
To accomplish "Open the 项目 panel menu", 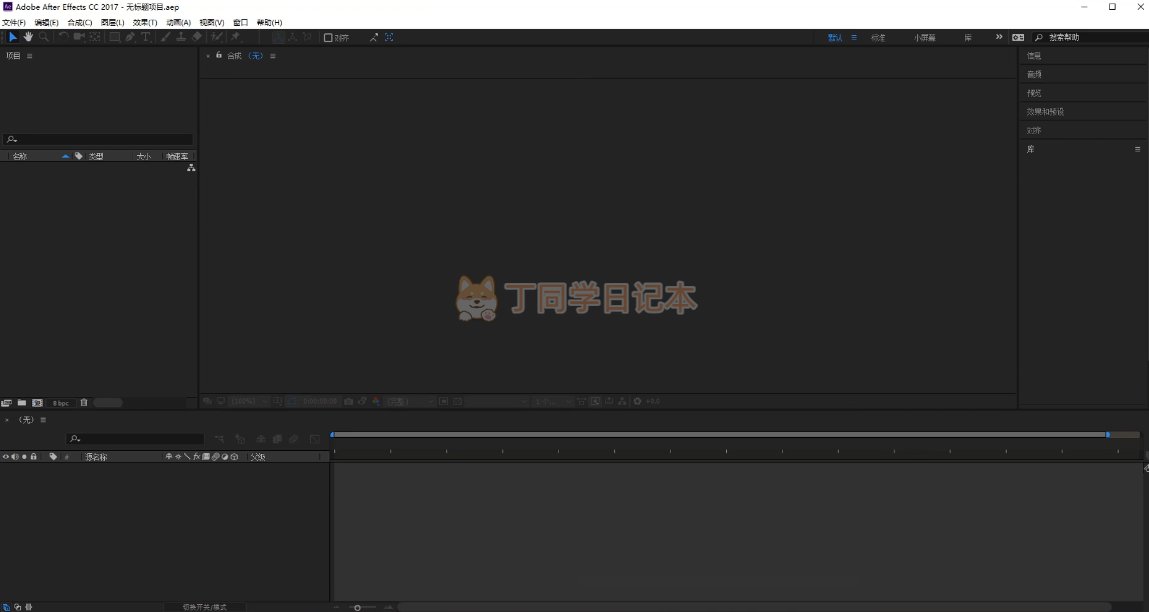I will (29, 56).
